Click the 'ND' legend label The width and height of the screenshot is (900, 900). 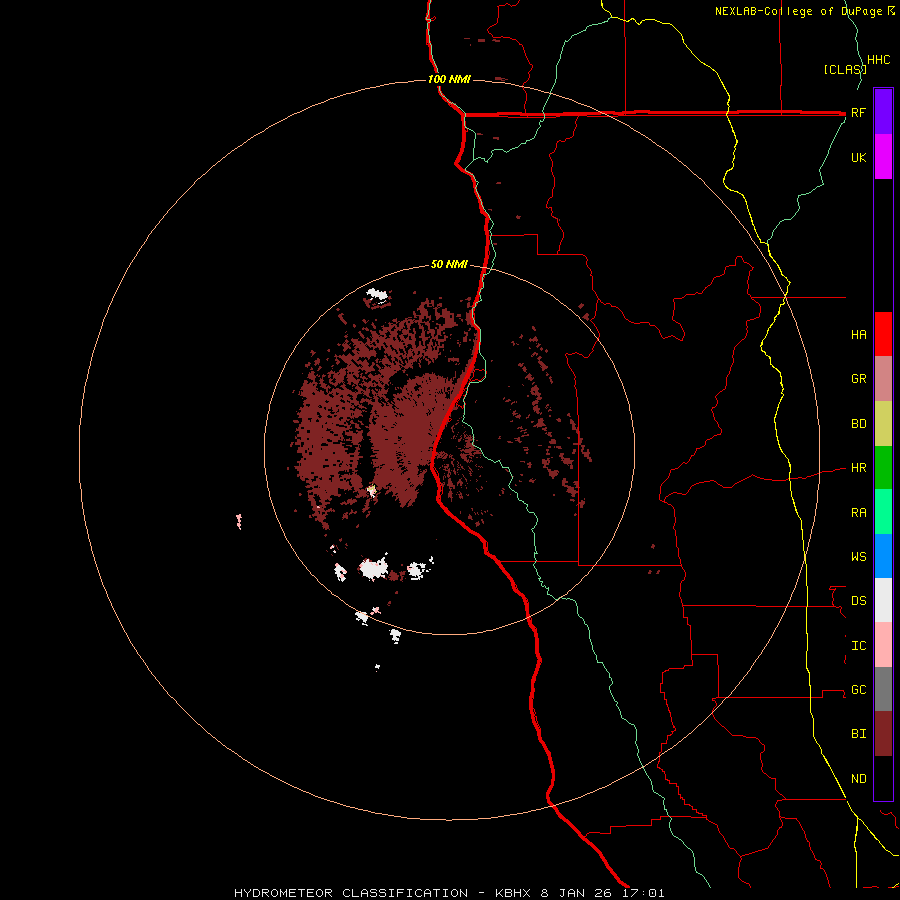click(858, 779)
